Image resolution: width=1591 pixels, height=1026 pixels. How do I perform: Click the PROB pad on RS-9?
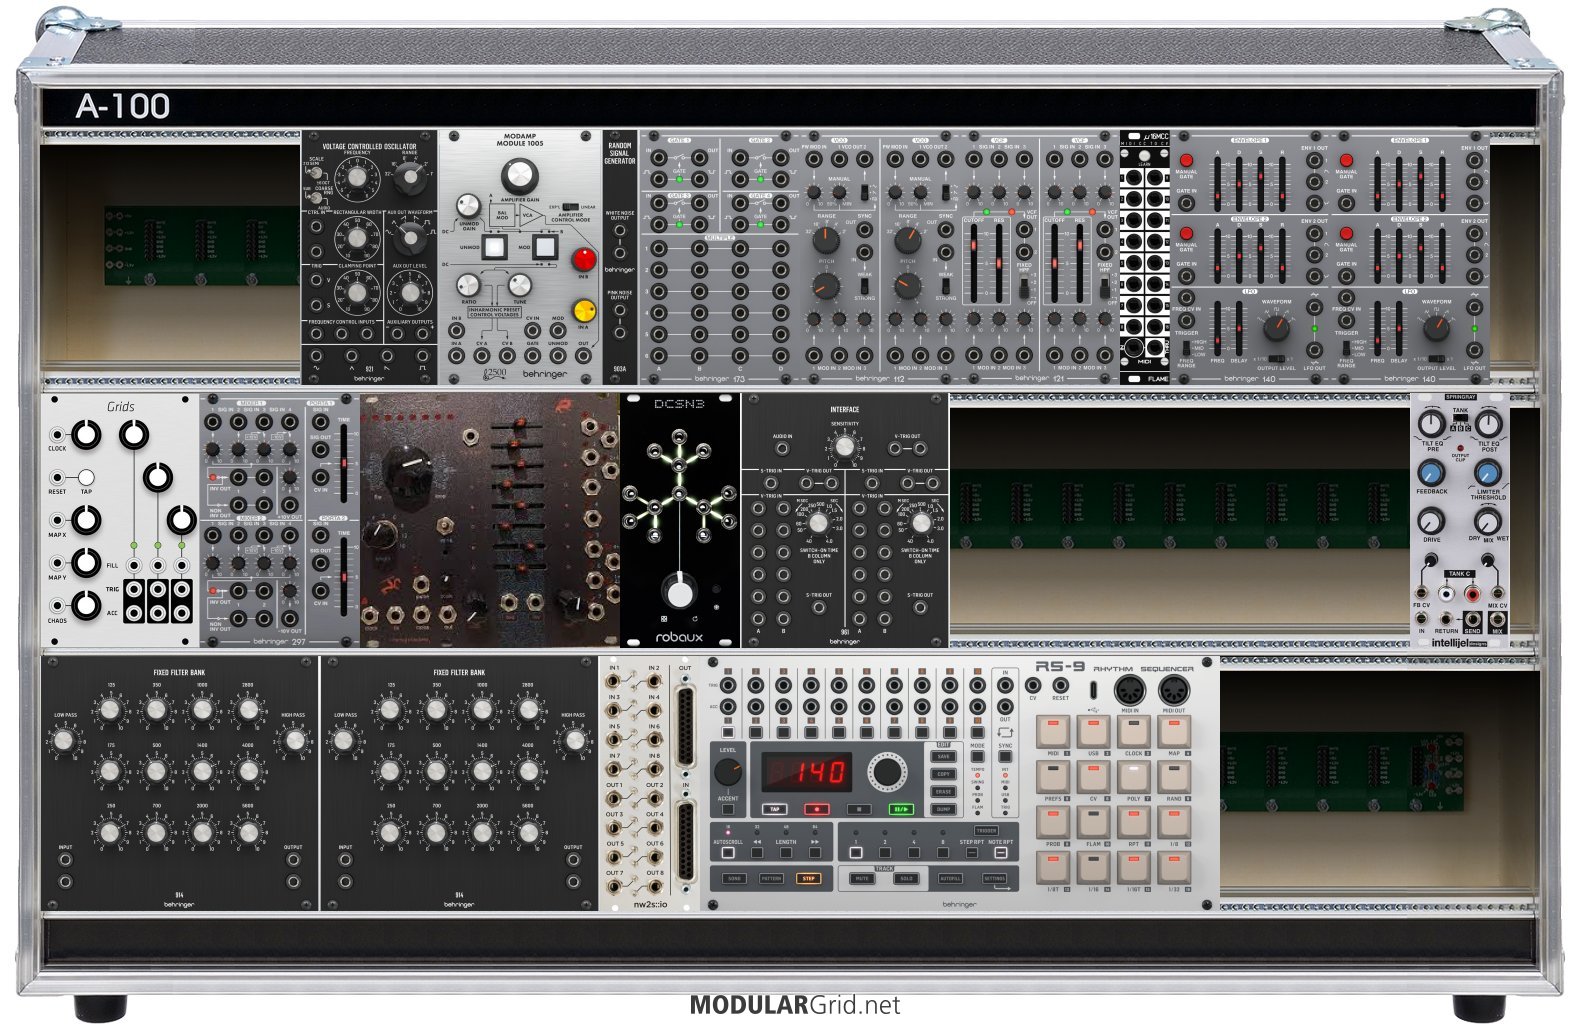click(1053, 822)
